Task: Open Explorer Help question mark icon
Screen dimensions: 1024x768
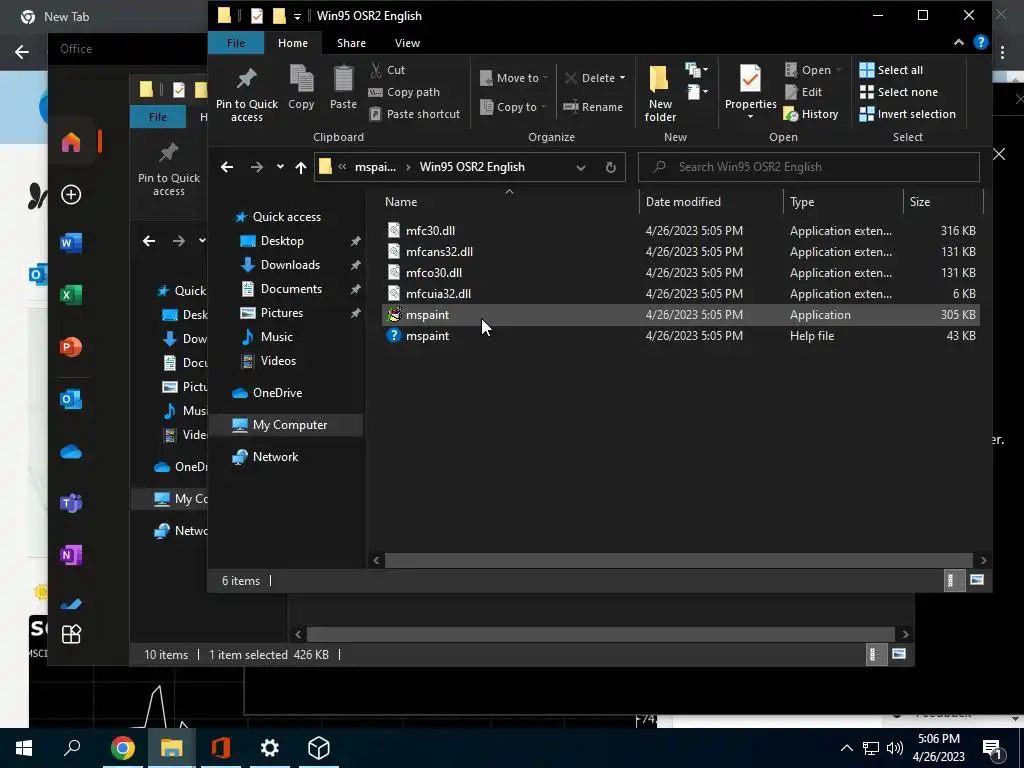Action: tap(980, 42)
